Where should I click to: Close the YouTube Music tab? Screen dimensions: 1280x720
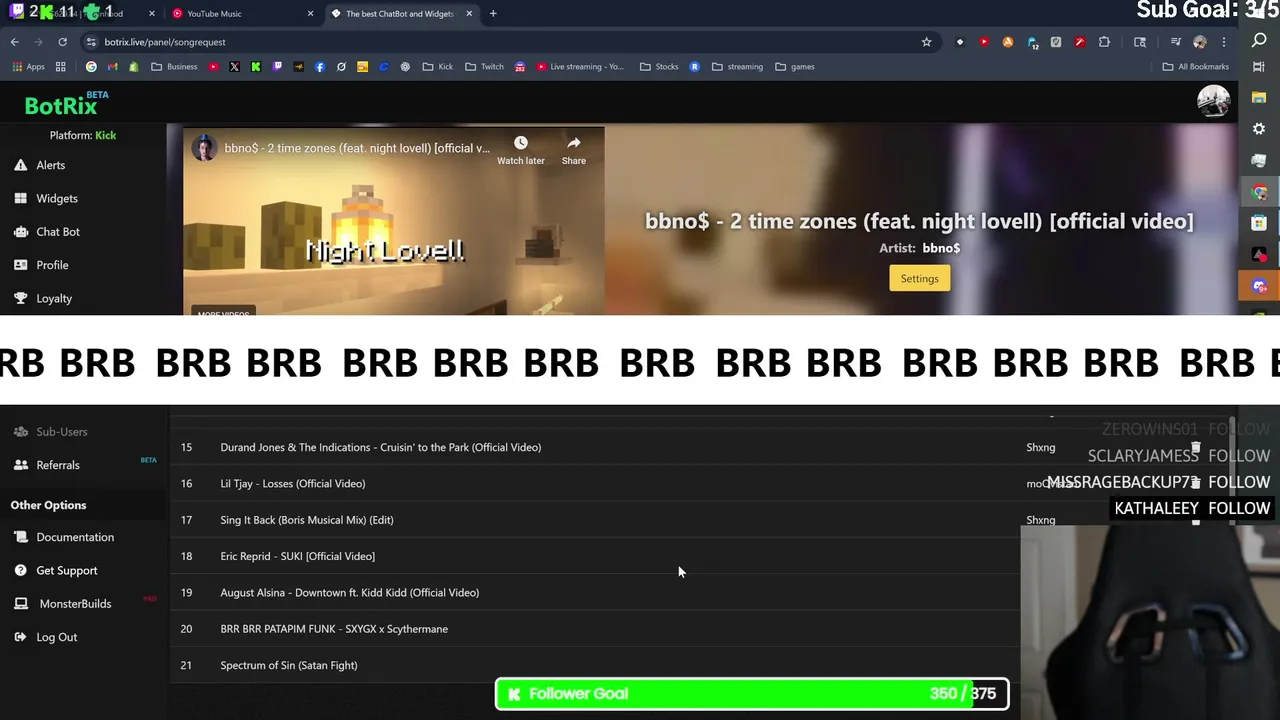(310, 14)
